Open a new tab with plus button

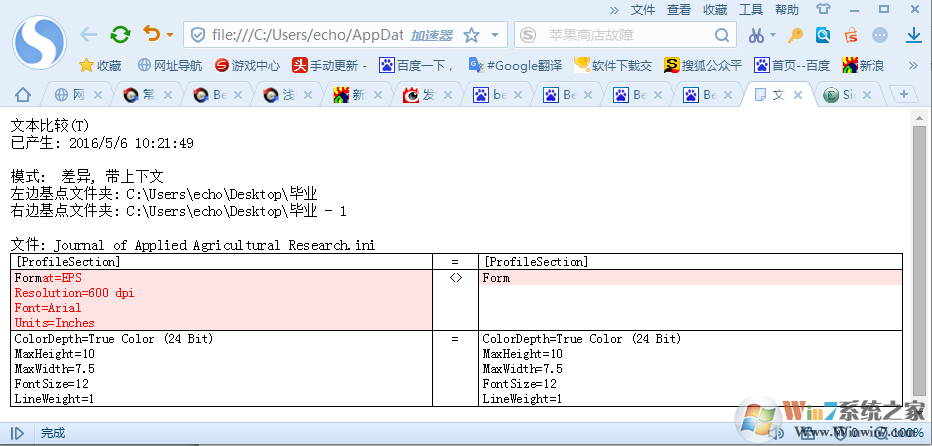[904, 94]
